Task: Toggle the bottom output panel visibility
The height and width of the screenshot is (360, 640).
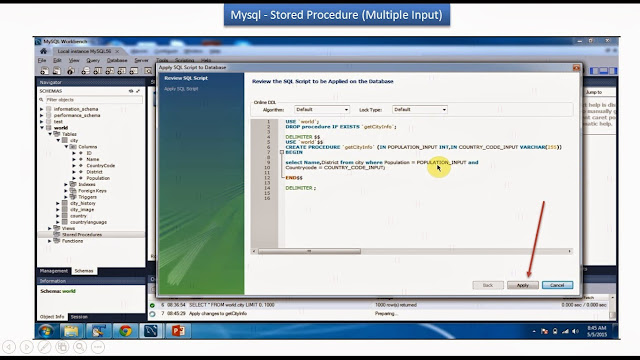Action: click(x=604, y=71)
